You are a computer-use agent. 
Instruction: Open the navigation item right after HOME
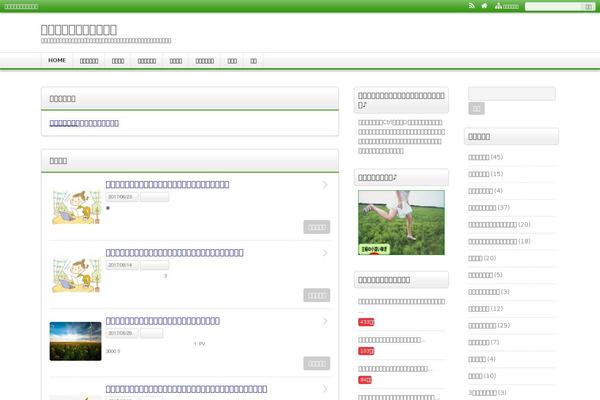coord(89,61)
